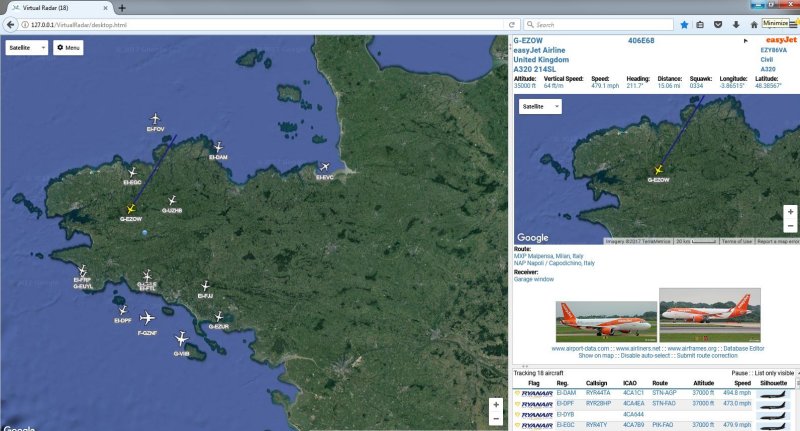Click the blue receiver location dot on the main map
This screenshot has height=431, width=800.
[145, 233]
